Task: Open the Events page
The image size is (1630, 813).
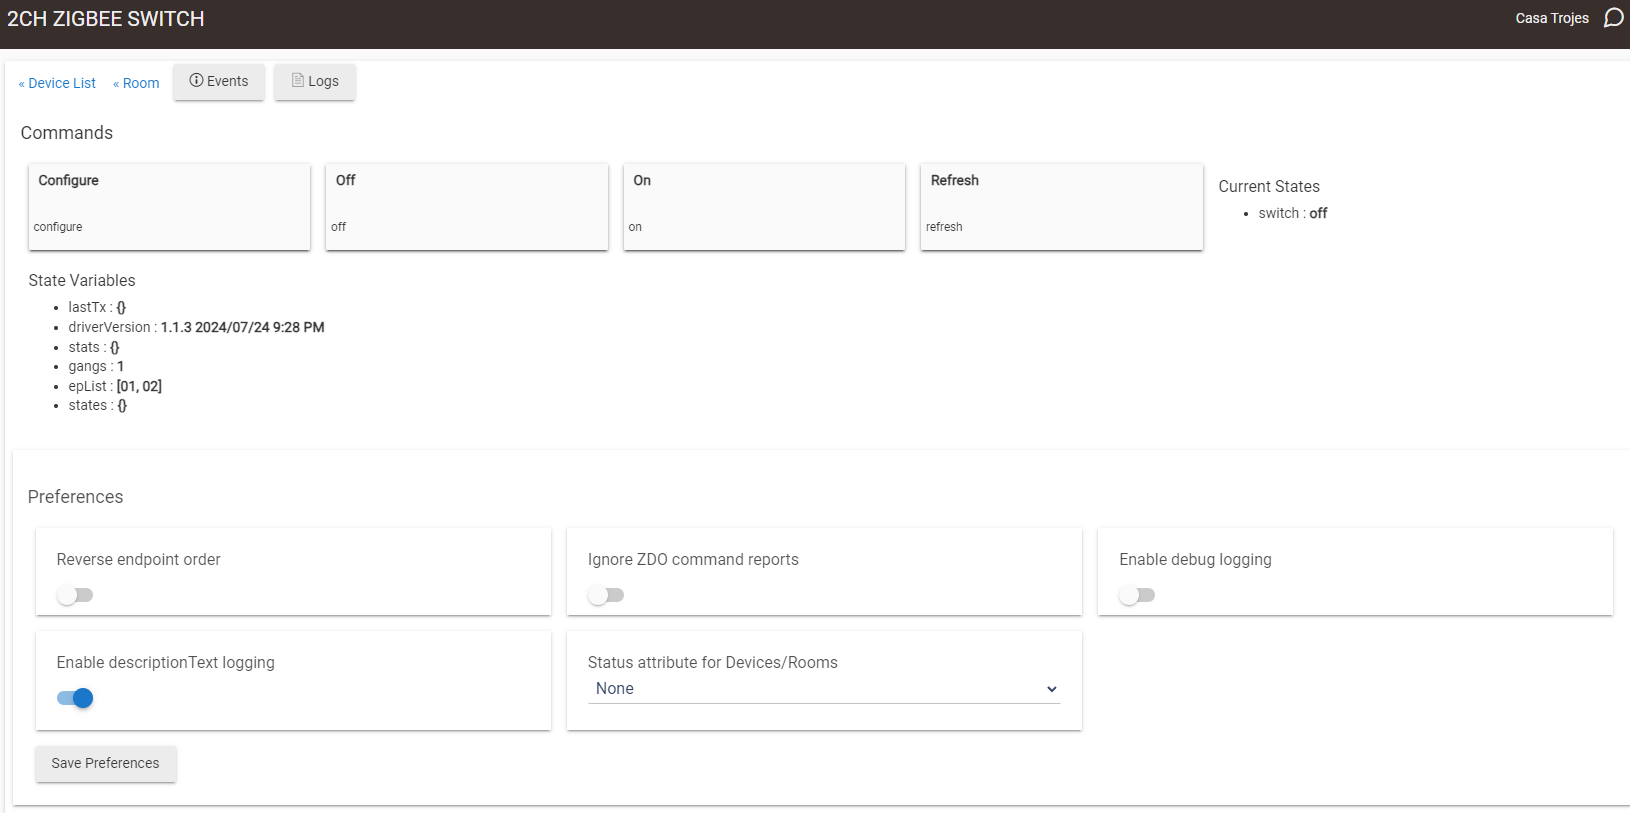Action: pyautogui.click(x=219, y=82)
